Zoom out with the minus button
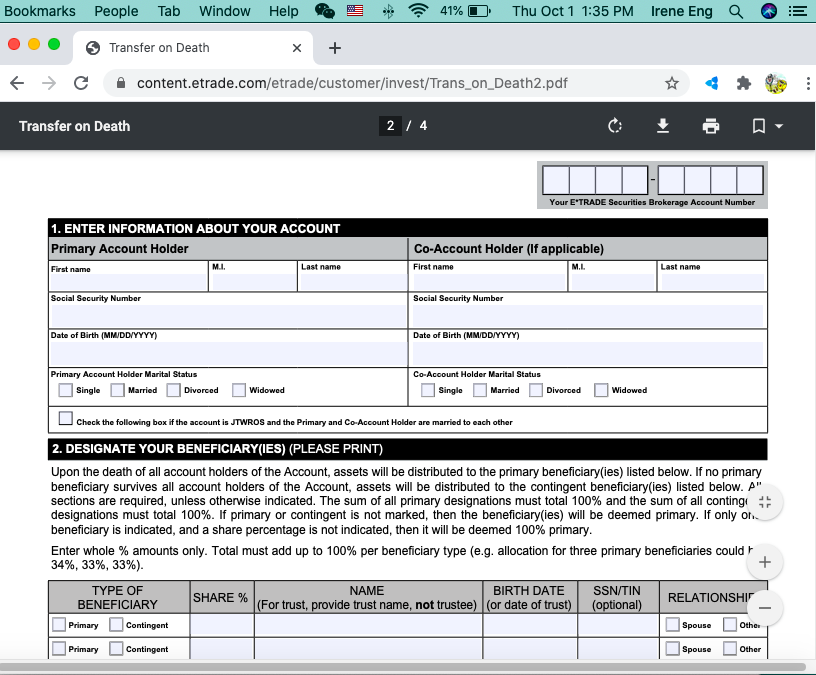This screenshot has width=816, height=675. pos(764,608)
